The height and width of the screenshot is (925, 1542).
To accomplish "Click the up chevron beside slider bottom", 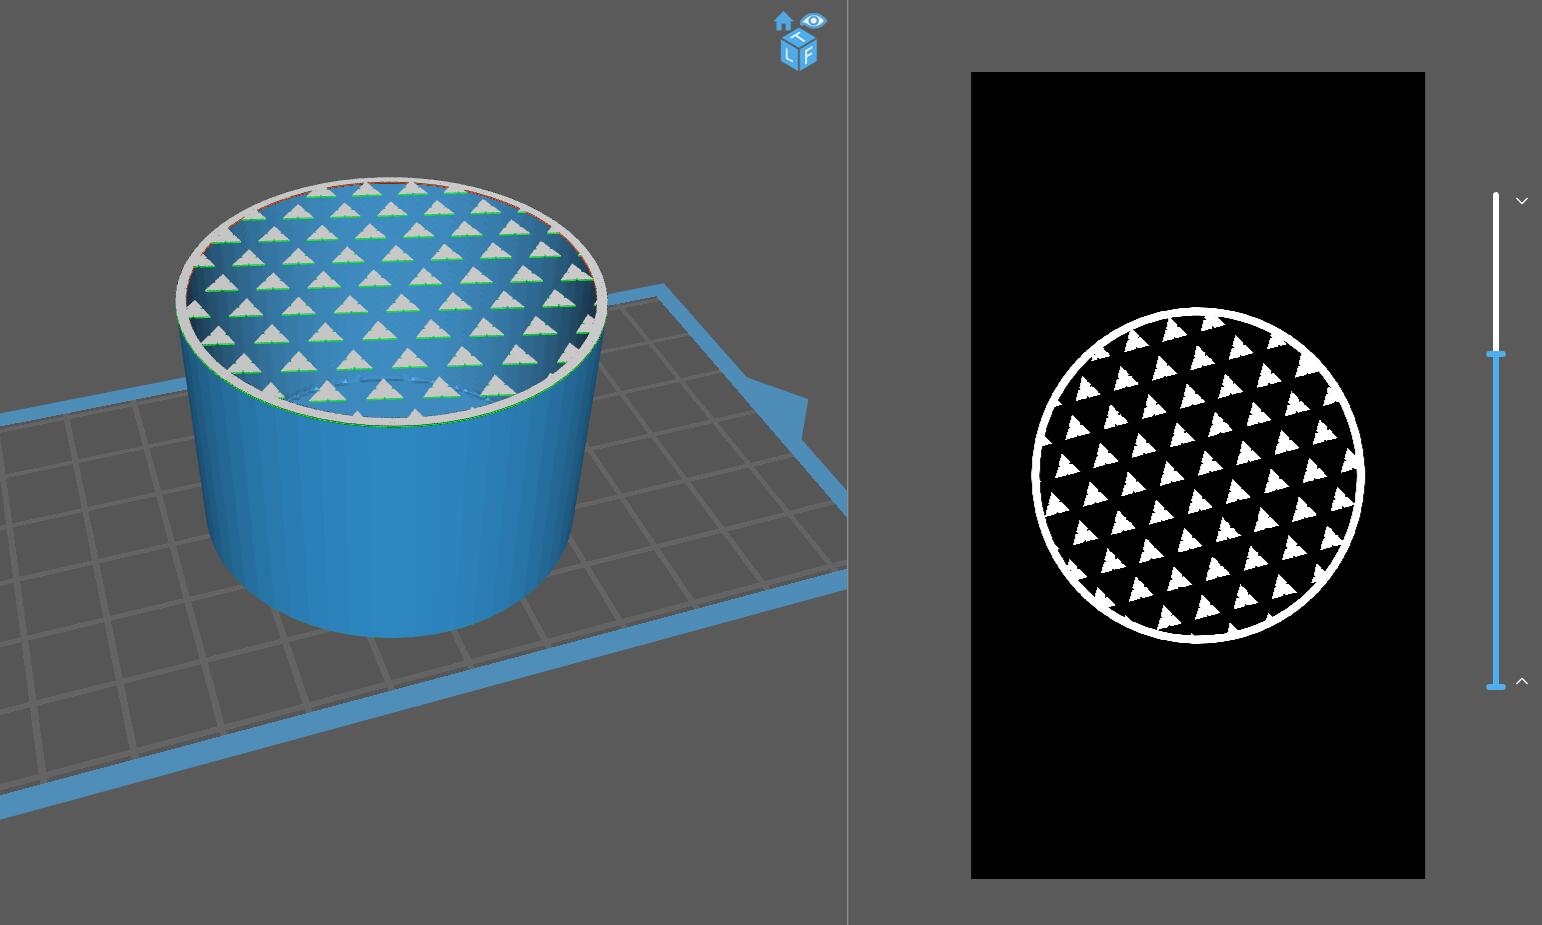I will tap(1522, 681).
